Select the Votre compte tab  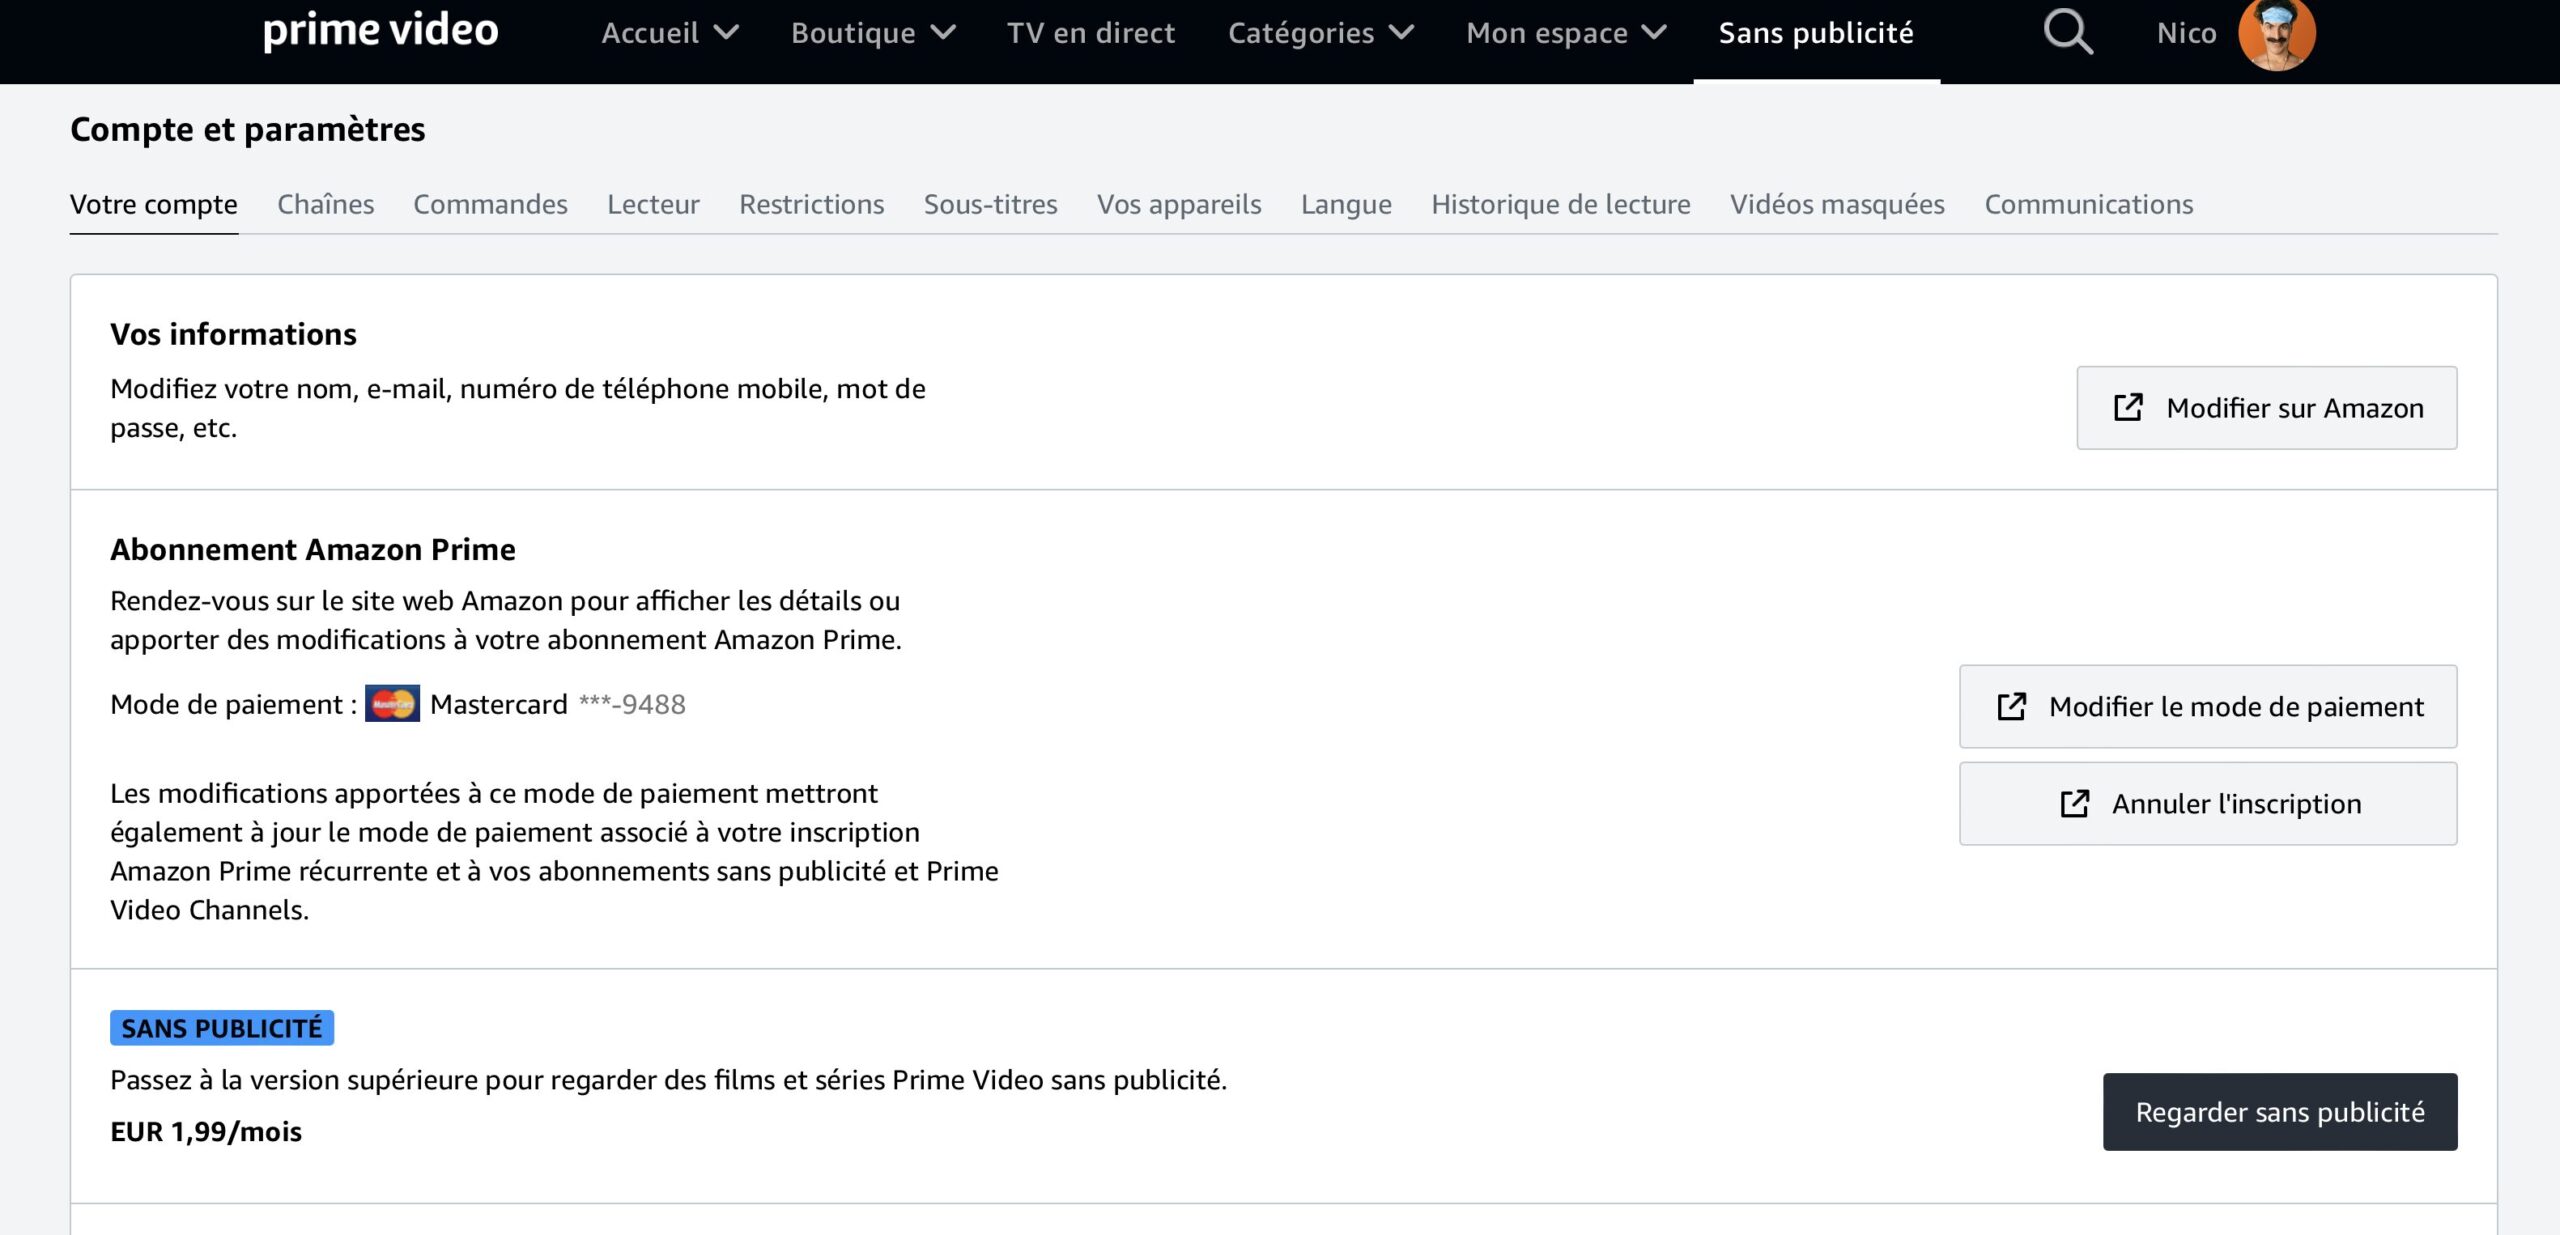coord(154,204)
